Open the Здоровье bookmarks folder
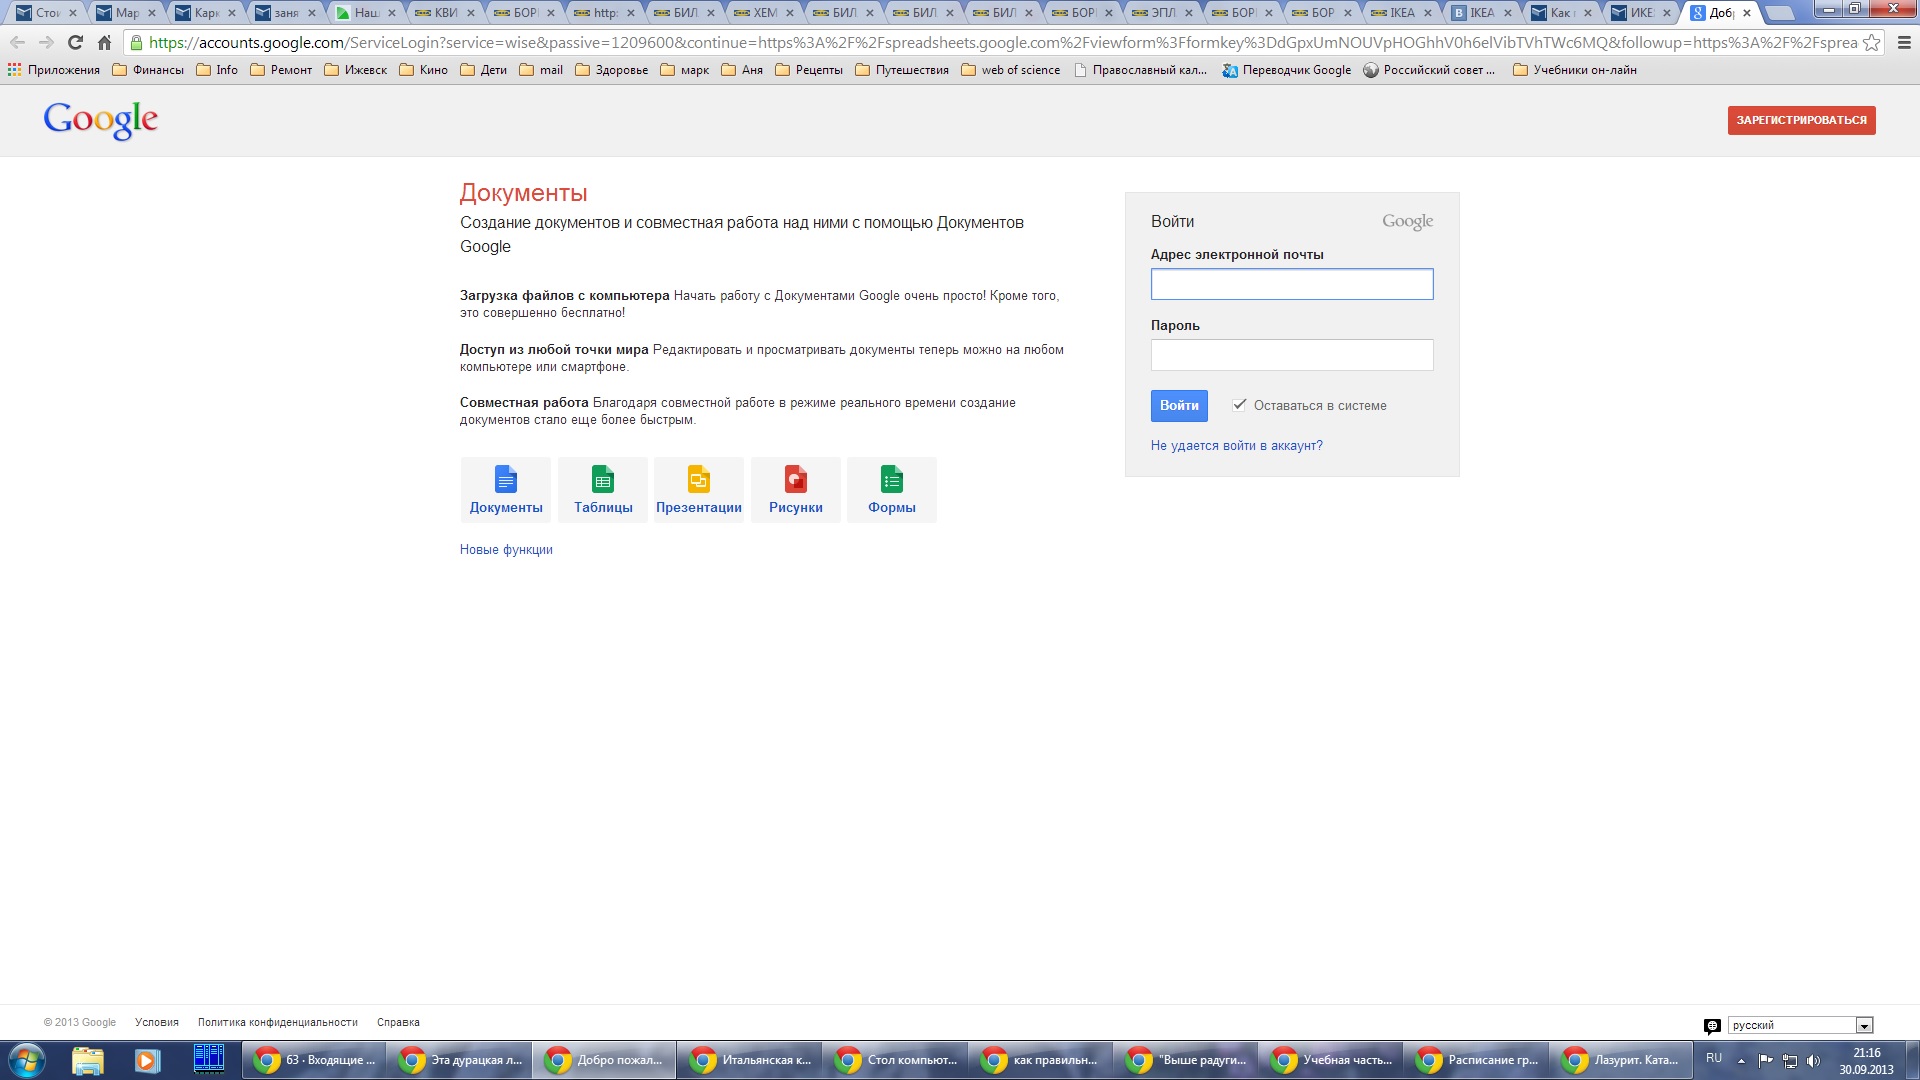Image resolution: width=1920 pixels, height=1080 pixels. pos(611,70)
